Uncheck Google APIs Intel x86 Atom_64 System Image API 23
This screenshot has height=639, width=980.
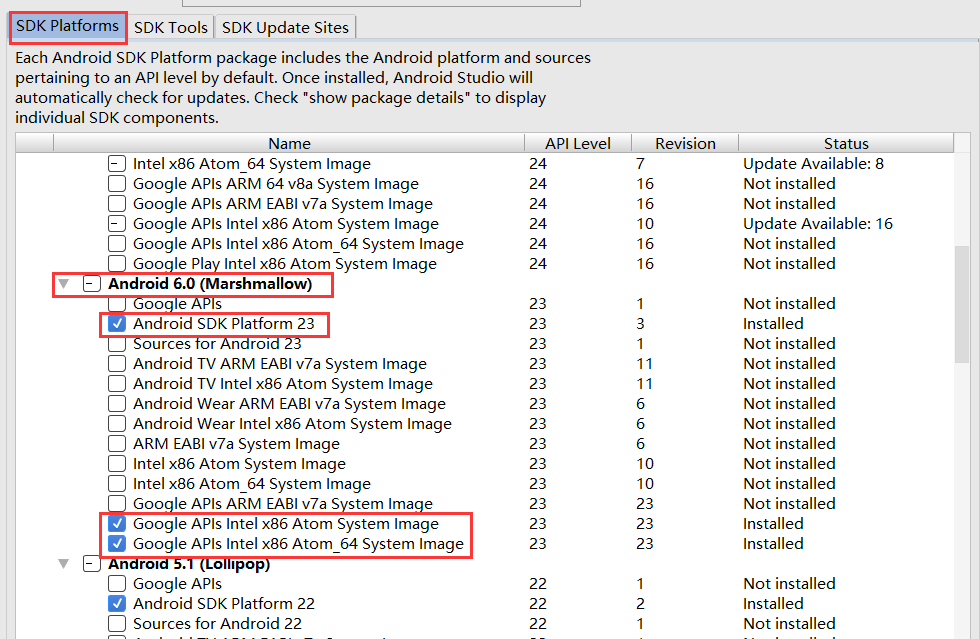click(x=117, y=544)
